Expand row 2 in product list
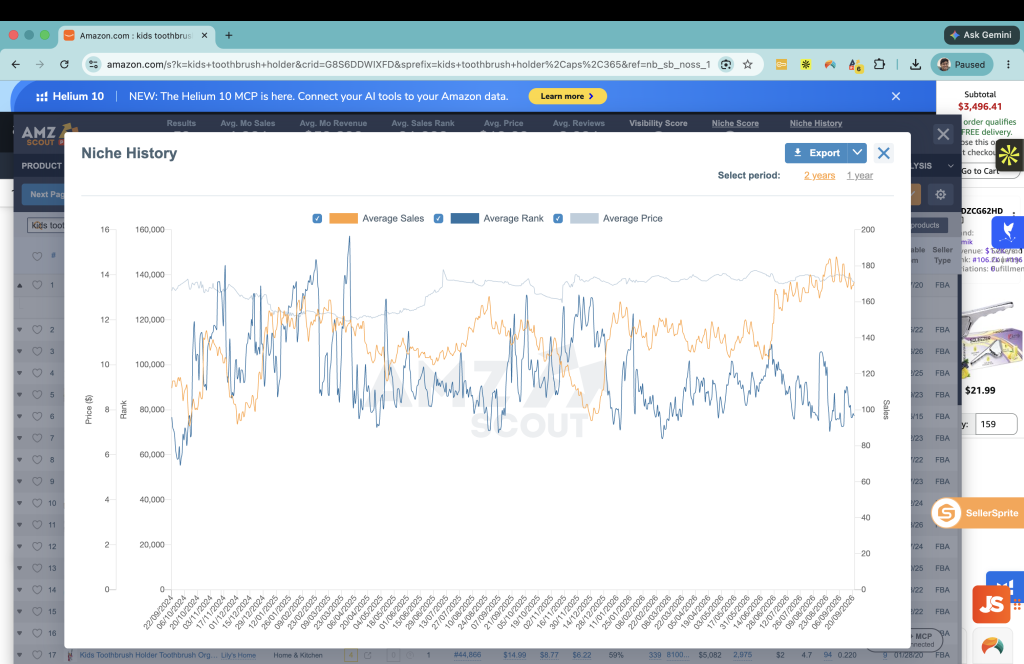1024x664 pixels. pyautogui.click(x=20, y=330)
